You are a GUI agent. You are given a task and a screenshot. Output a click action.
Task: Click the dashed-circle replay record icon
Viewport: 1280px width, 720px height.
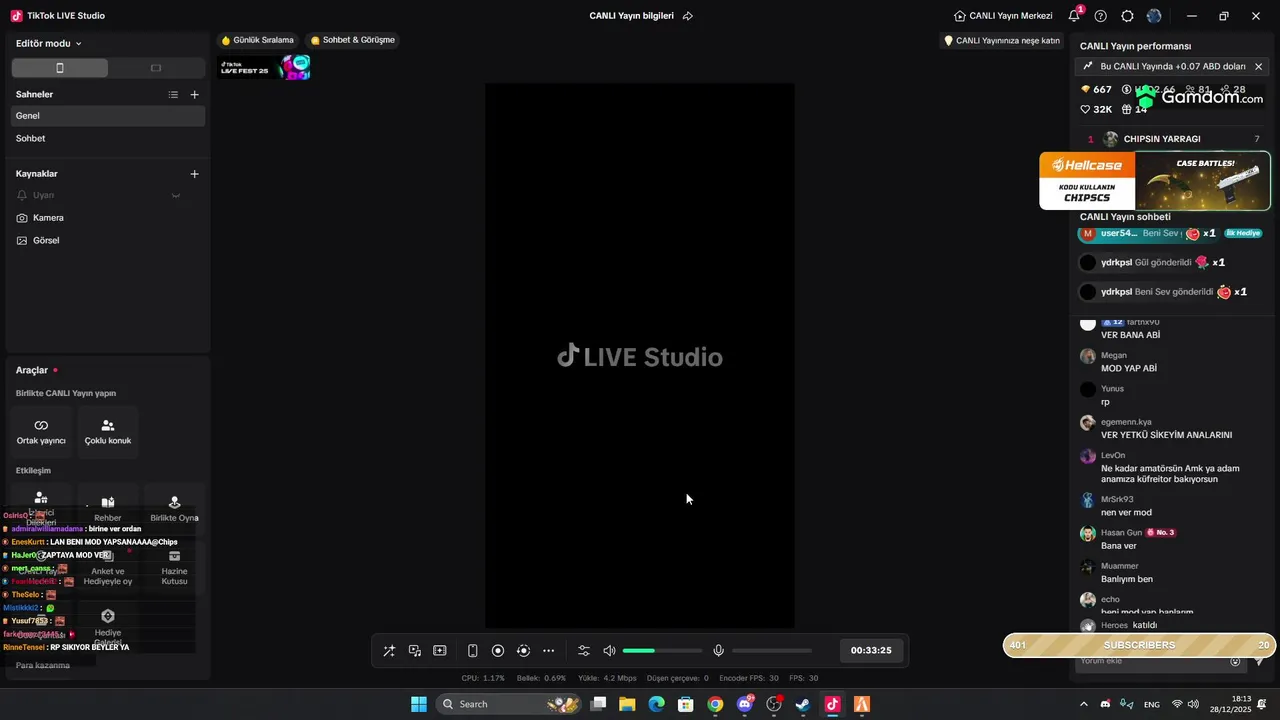pyautogui.click(x=523, y=651)
